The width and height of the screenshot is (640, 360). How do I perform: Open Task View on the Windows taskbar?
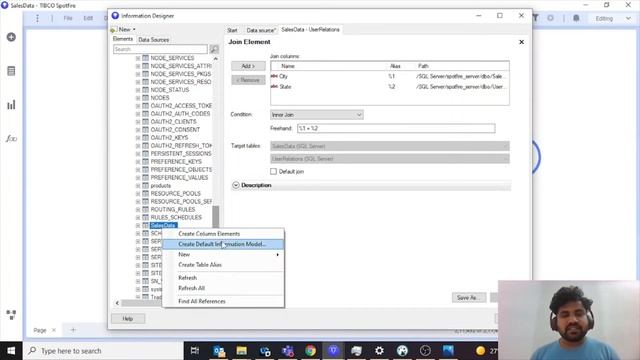195,351
